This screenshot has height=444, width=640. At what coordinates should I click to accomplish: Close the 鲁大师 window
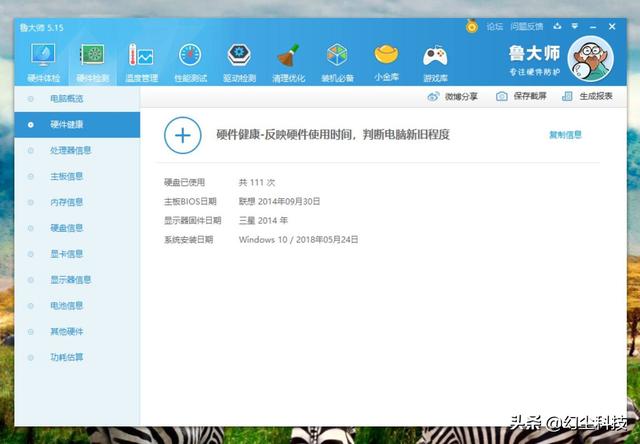click(x=612, y=27)
